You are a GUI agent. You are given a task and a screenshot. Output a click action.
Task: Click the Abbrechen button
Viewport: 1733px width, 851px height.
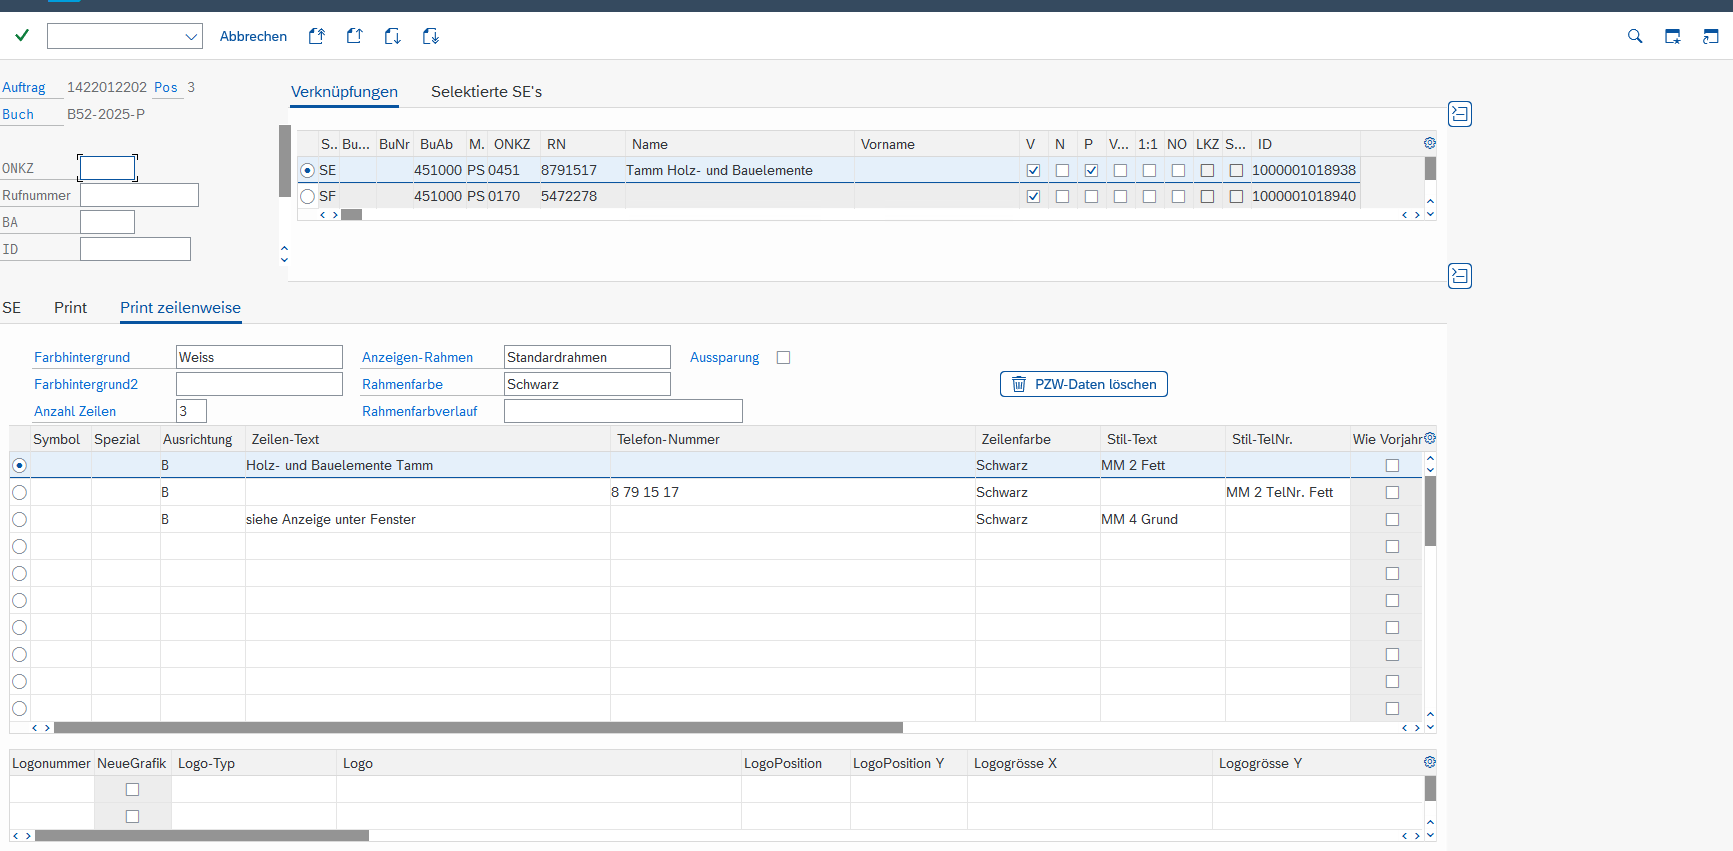coord(253,36)
